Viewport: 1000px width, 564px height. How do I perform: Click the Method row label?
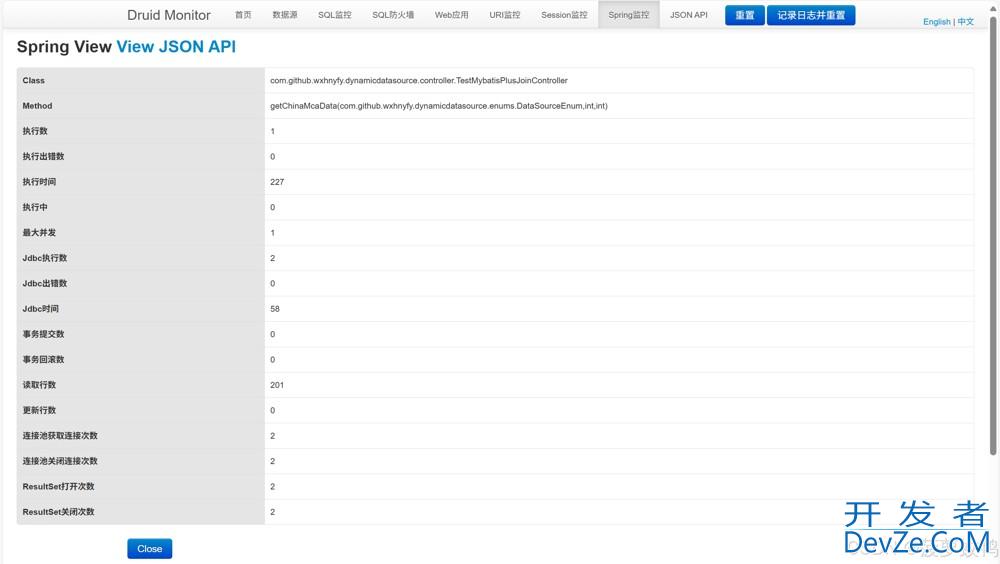pos(37,106)
